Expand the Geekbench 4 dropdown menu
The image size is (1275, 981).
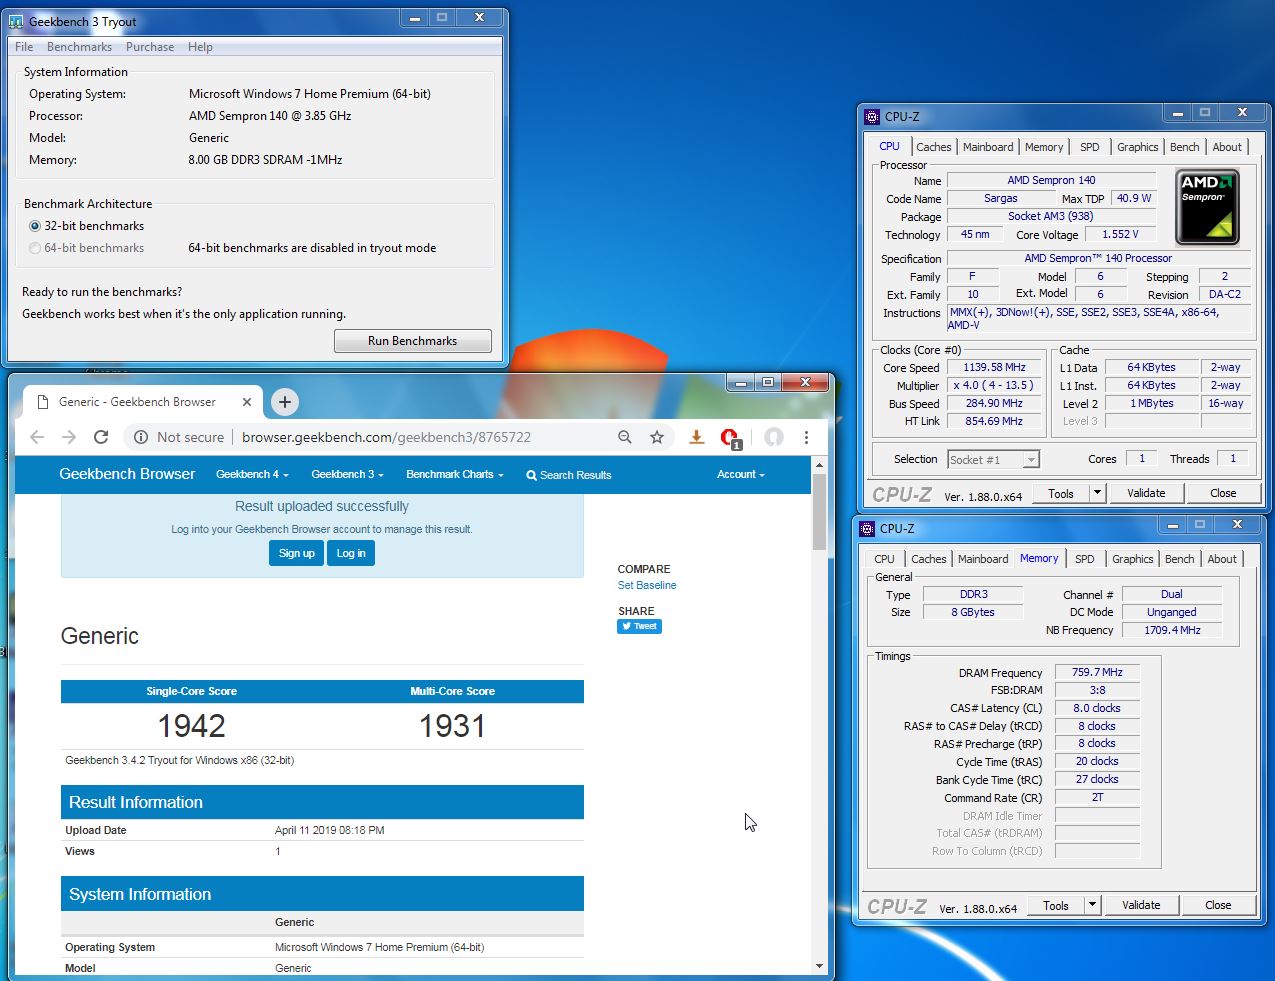252,475
